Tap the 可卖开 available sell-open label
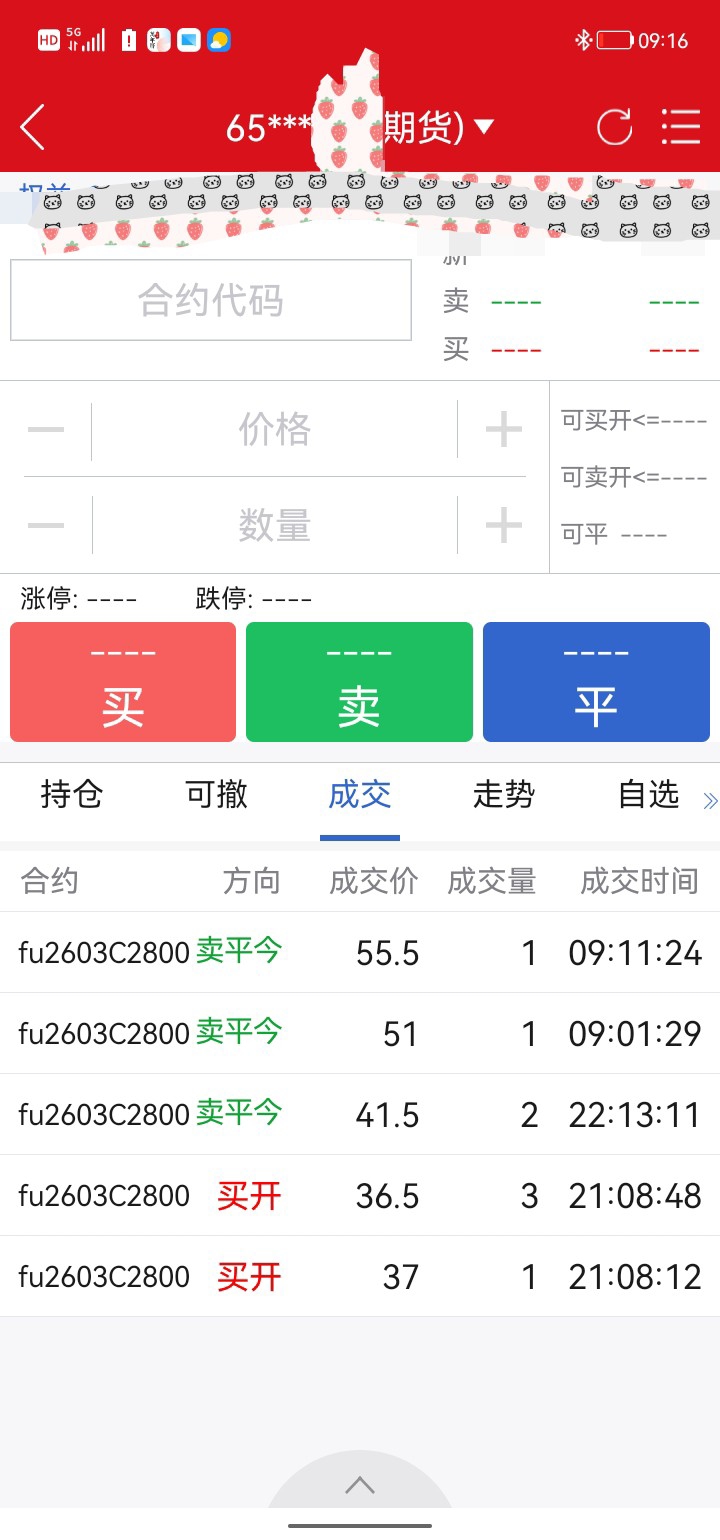The image size is (720, 1540). pos(634,477)
